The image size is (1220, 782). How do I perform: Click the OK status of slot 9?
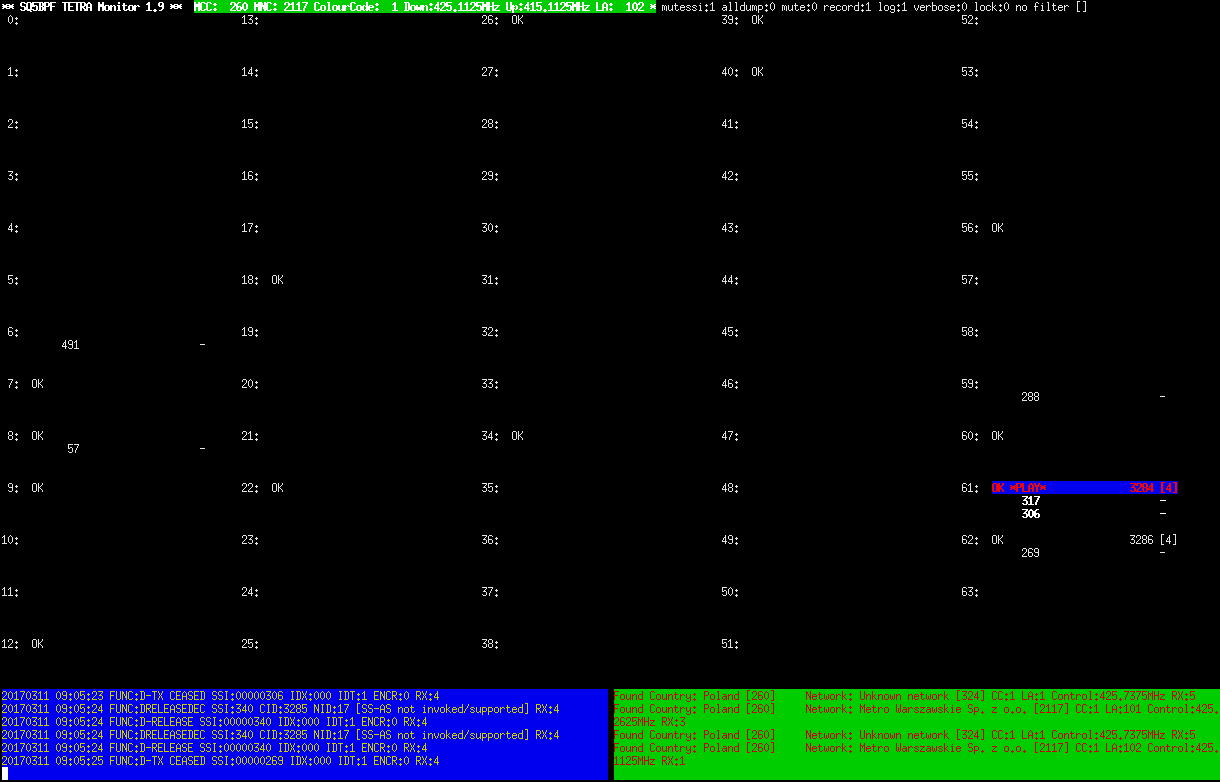pyautogui.click(x=37, y=488)
